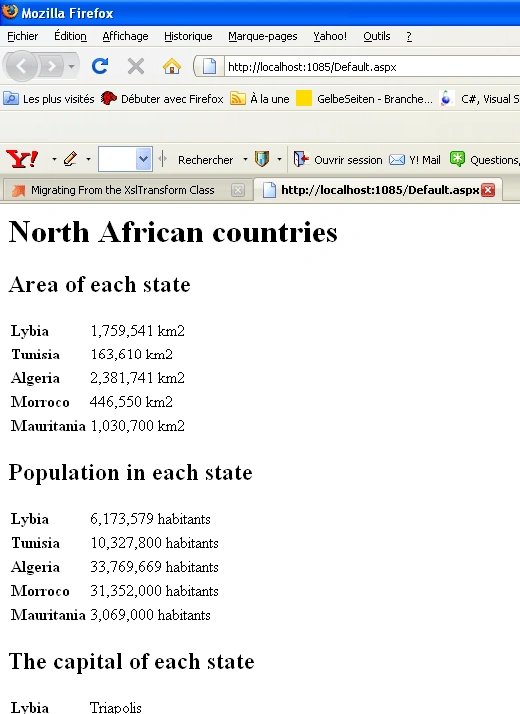Viewport: 520px width, 714px height.
Task: Click the Area of each state heading
Action: (x=99, y=285)
